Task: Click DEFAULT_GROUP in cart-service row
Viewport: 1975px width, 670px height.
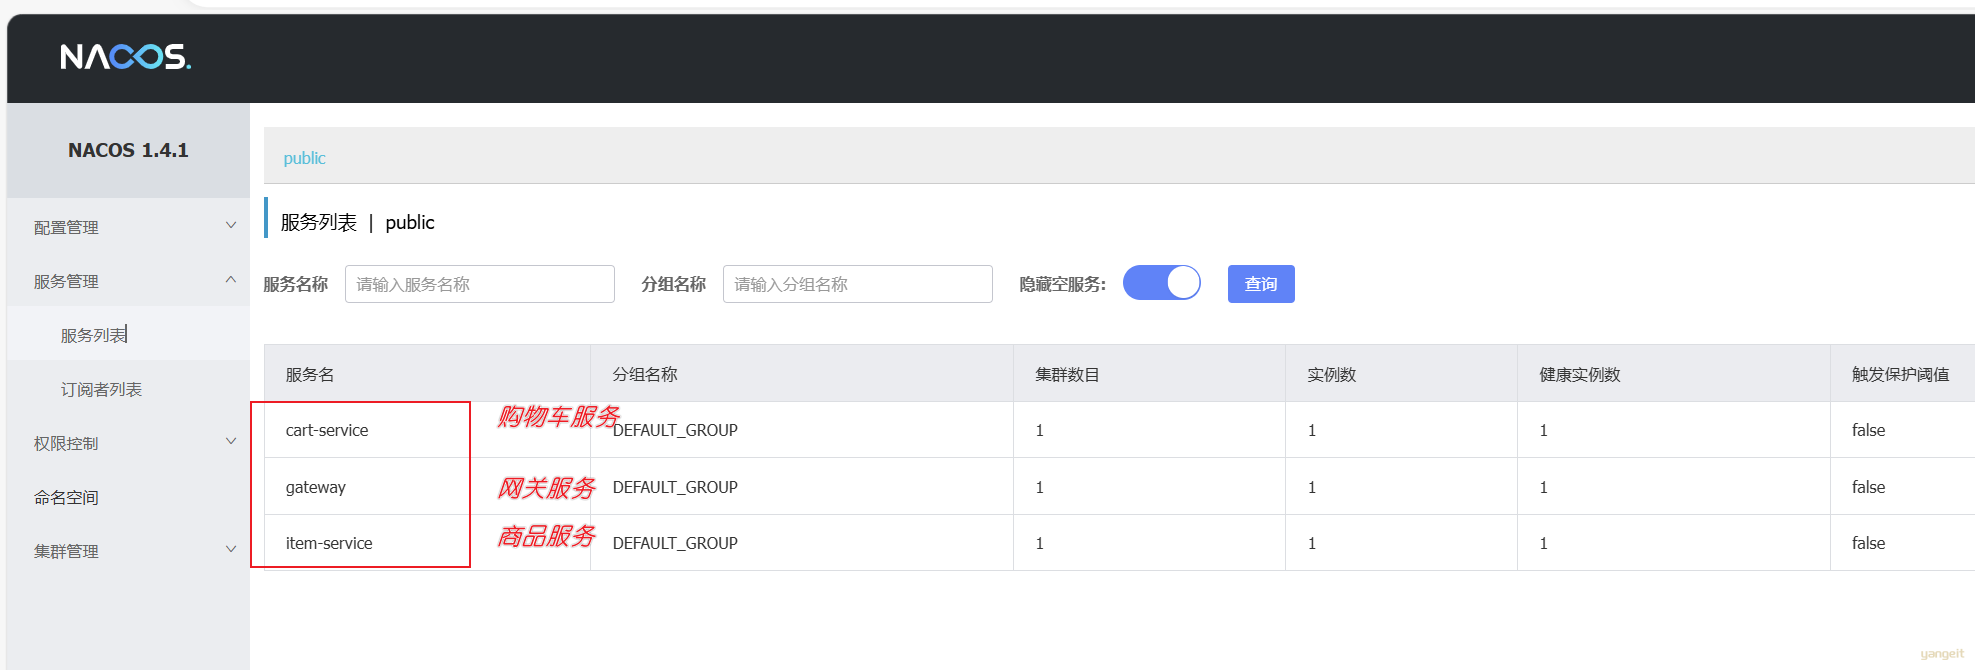Action: coord(675,430)
